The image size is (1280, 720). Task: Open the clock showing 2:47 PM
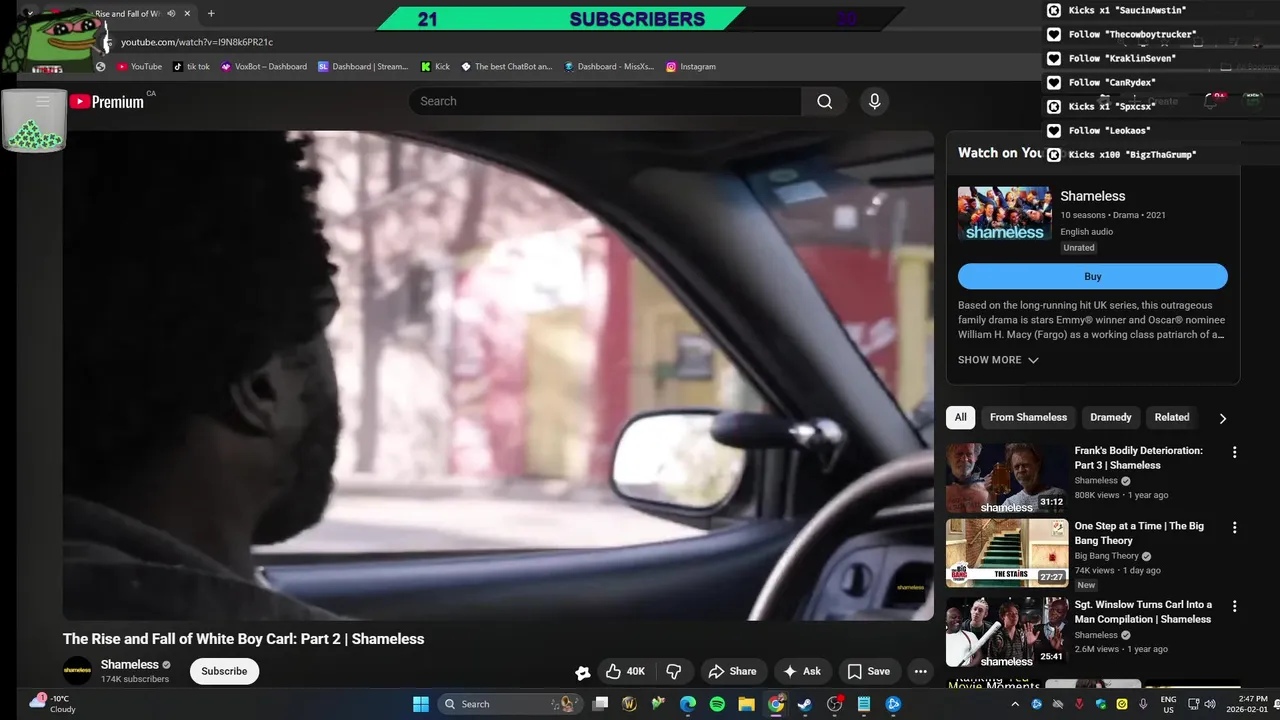(x=1245, y=704)
